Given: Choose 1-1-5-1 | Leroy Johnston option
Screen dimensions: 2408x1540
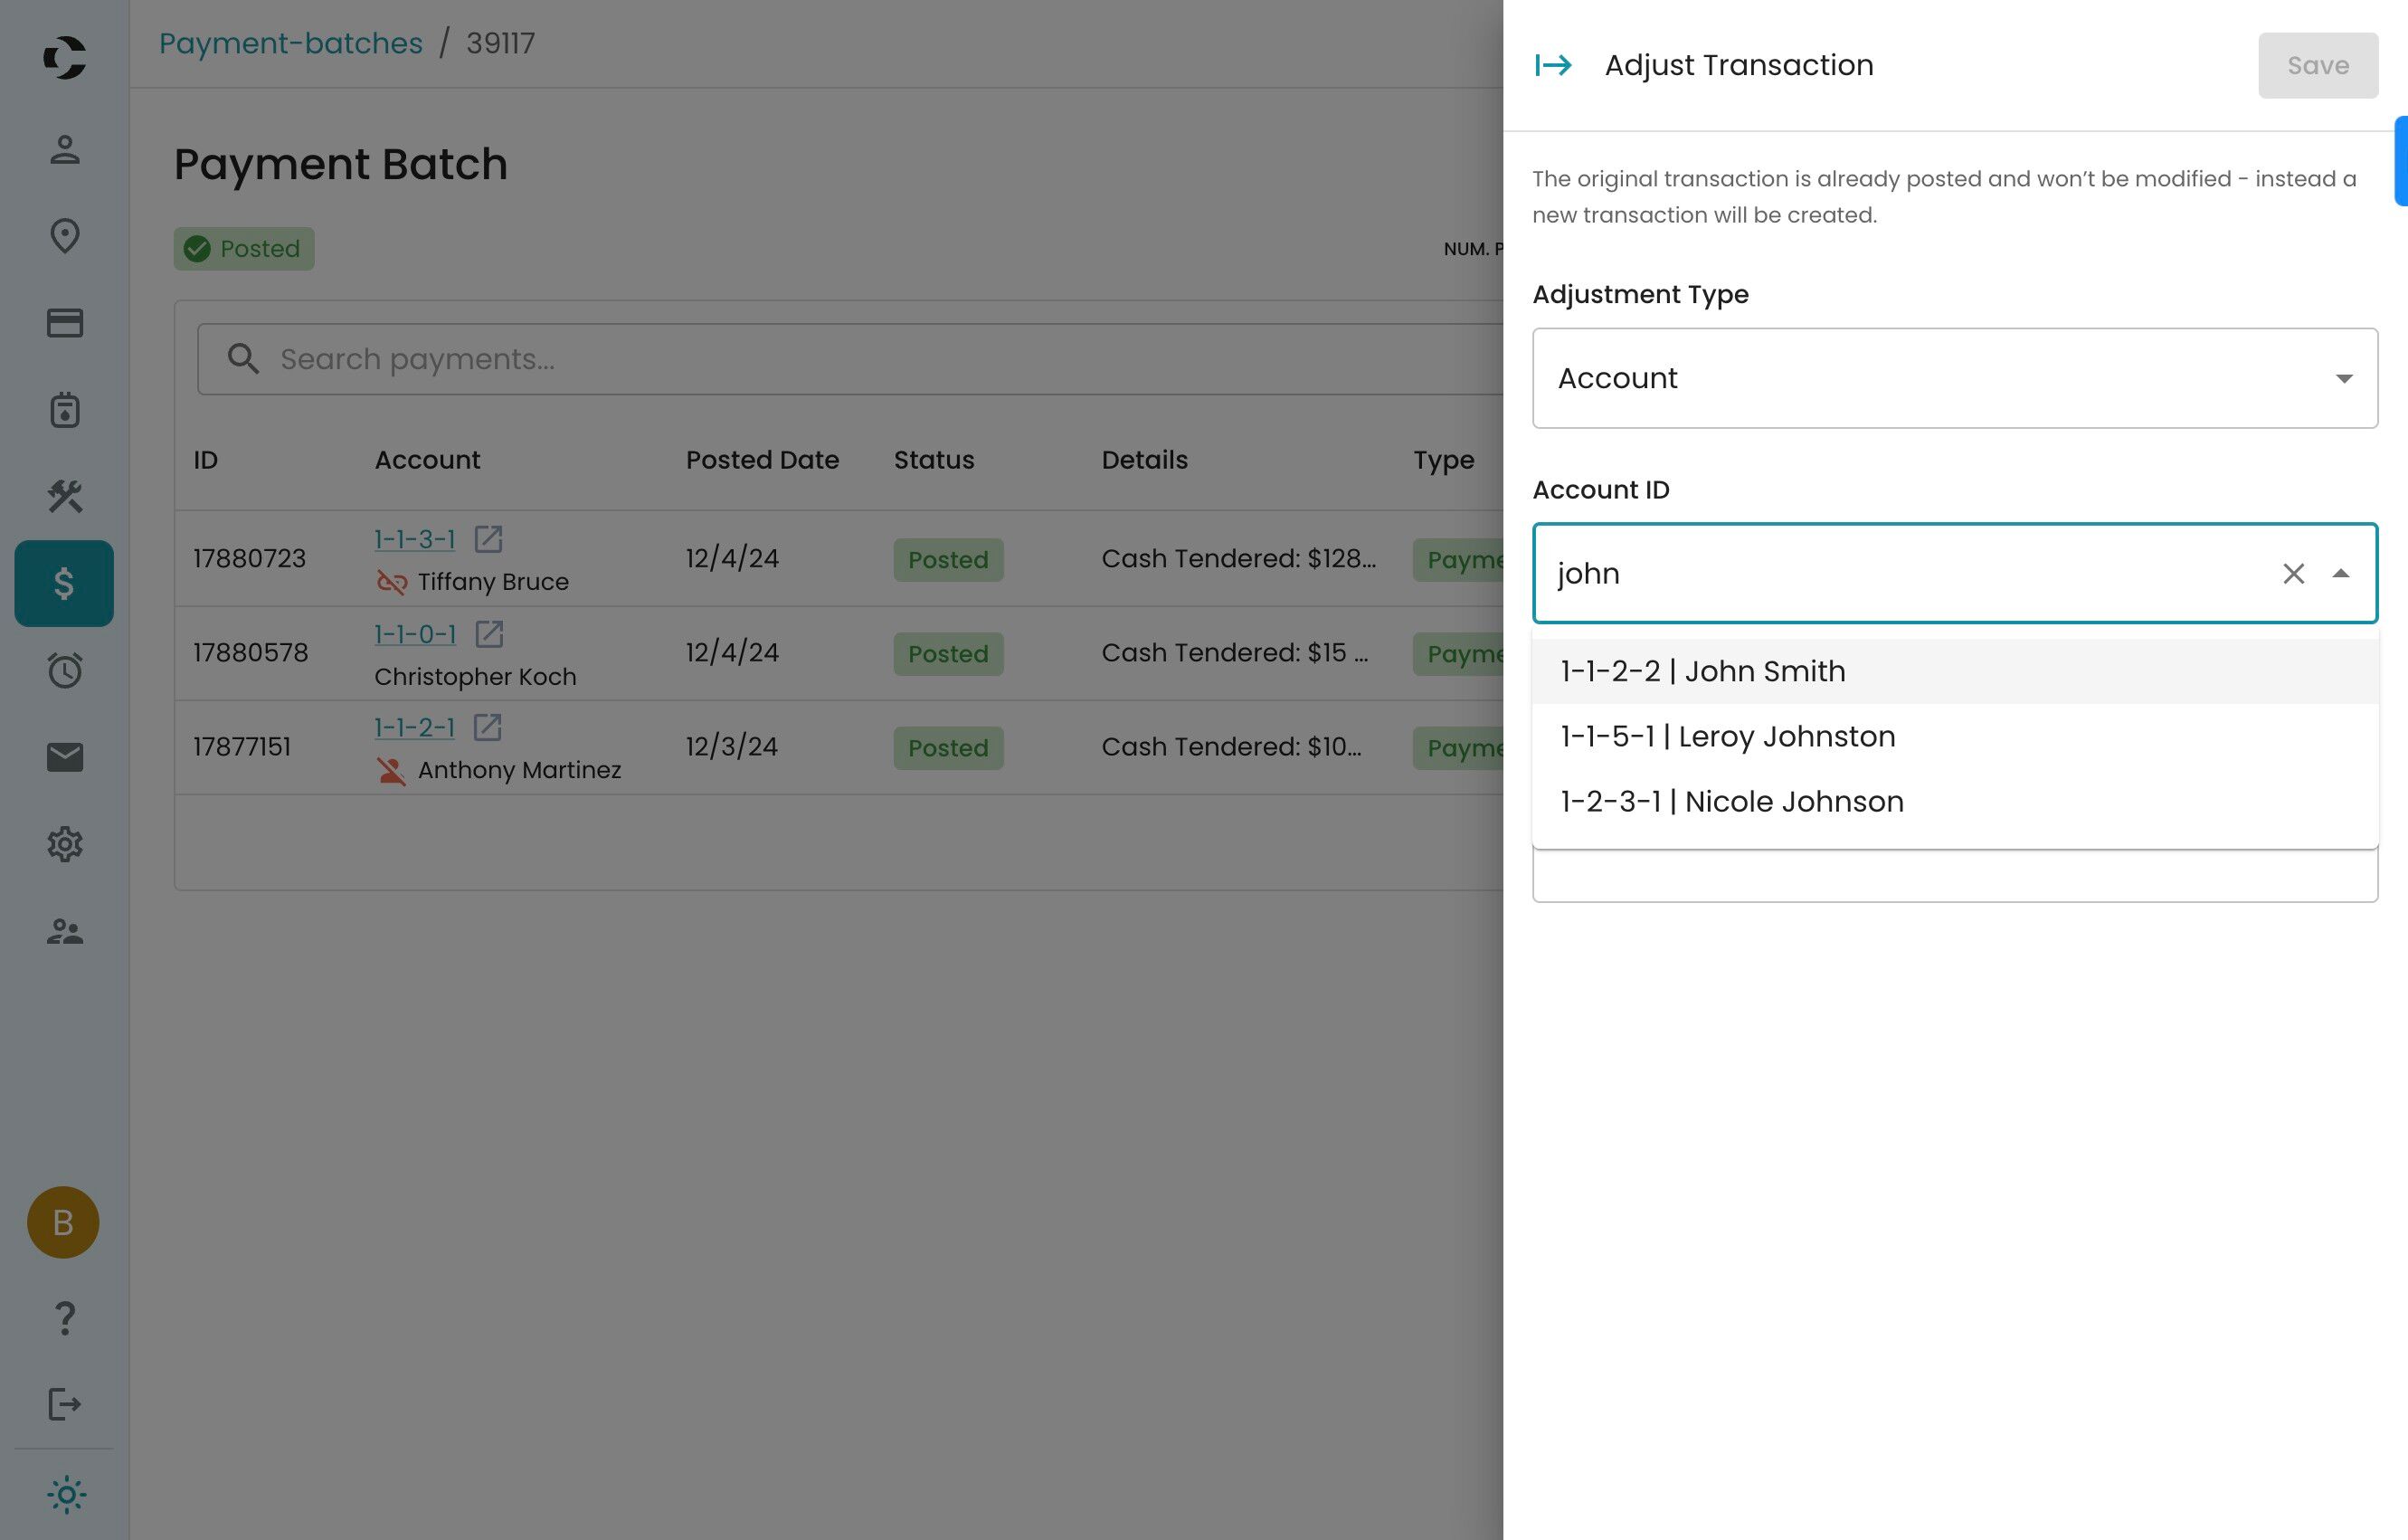Looking at the screenshot, I should click(1727, 736).
